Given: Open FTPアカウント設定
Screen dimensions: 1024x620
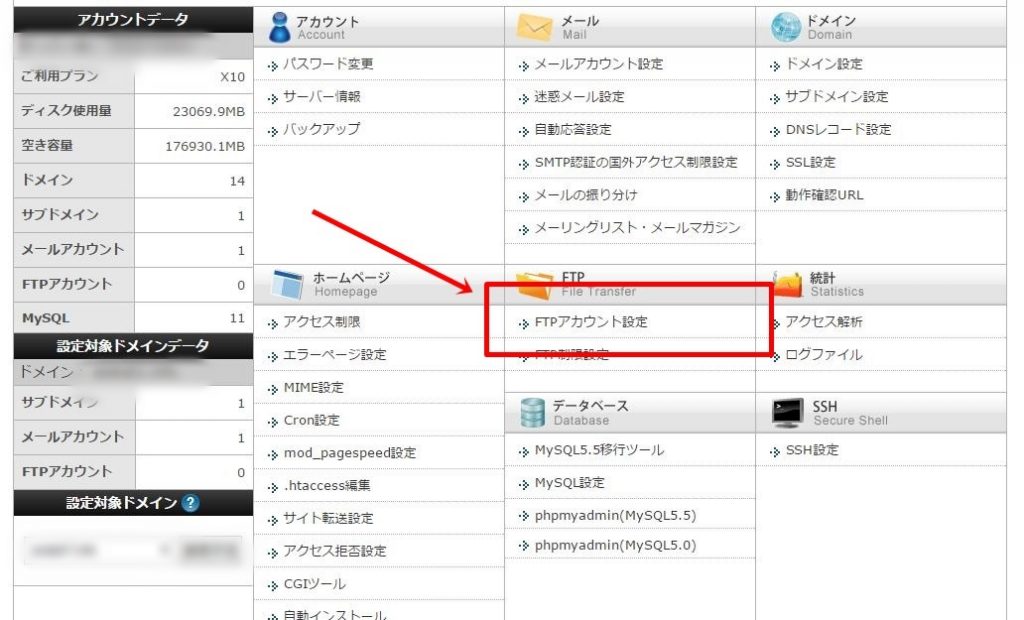Looking at the screenshot, I should click(x=591, y=322).
